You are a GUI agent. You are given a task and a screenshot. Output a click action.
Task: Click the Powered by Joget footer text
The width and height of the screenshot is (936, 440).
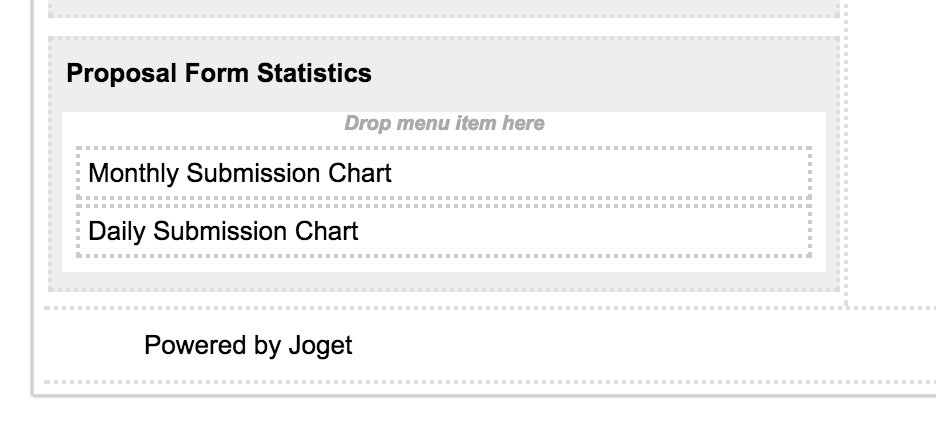point(248,346)
